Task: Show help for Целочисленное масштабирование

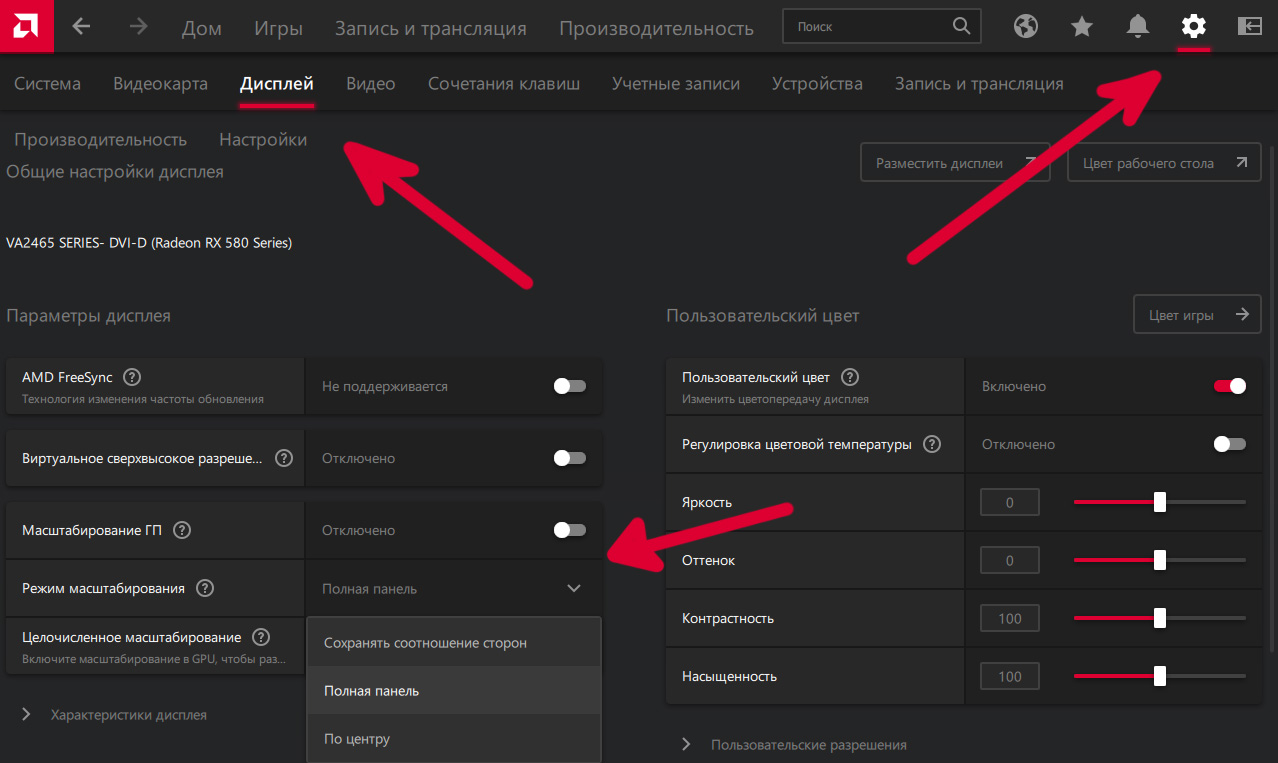Action: (x=261, y=637)
